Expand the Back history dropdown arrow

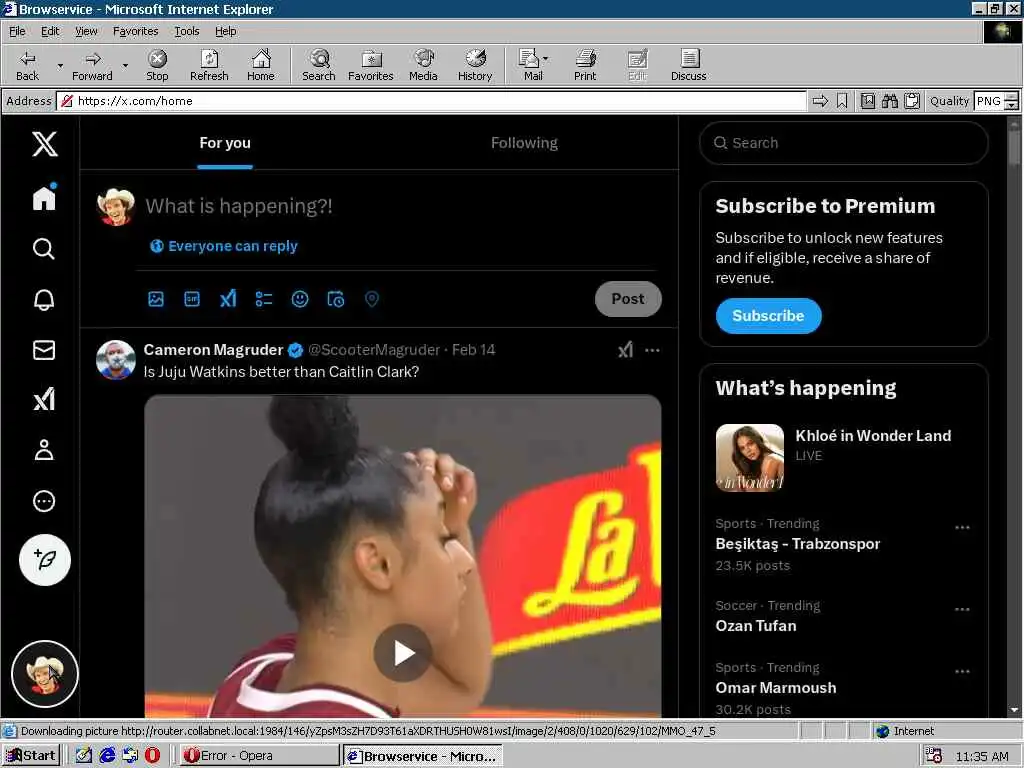click(60, 65)
